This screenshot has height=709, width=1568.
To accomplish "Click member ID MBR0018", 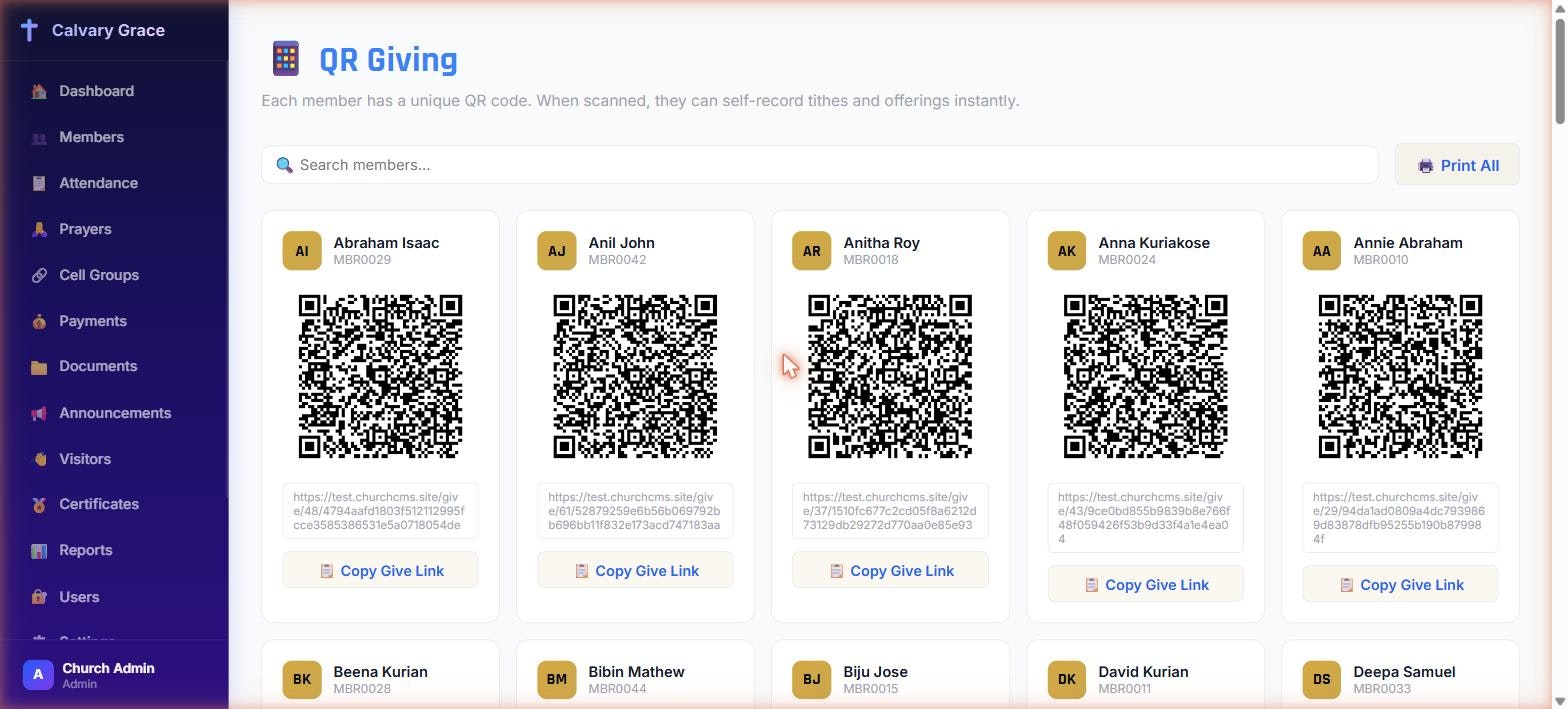I will (871, 260).
